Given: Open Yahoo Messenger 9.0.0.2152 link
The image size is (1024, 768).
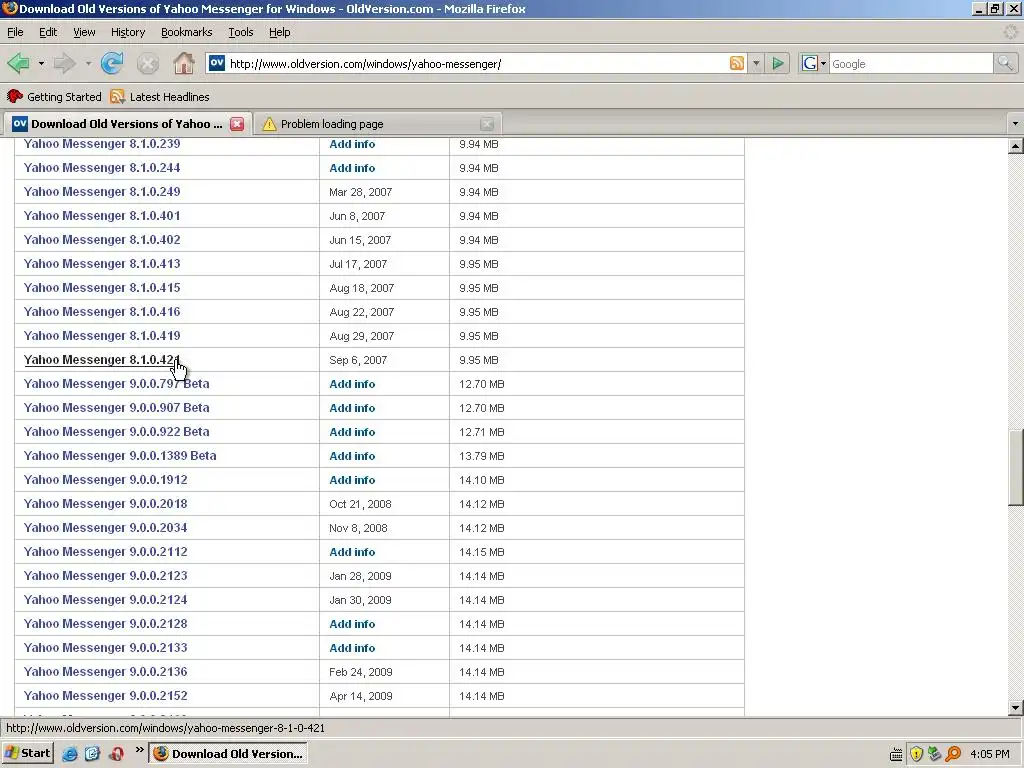Looking at the screenshot, I should (105, 696).
